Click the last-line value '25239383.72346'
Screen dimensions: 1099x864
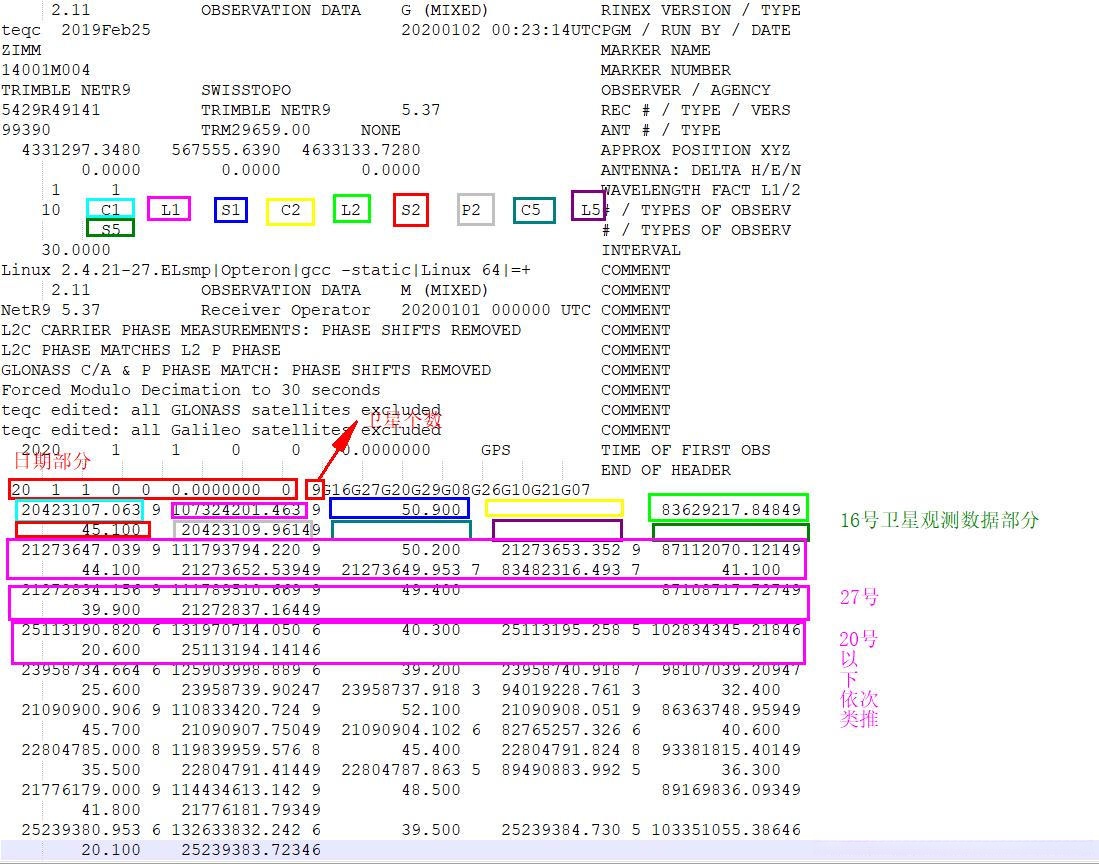pyautogui.click(x=251, y=849)
